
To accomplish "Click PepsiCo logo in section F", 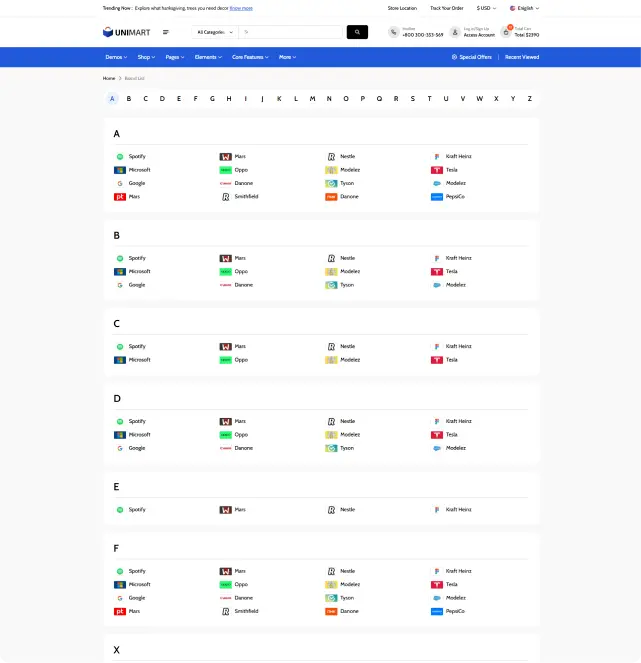I will click(x=437, y=611).
